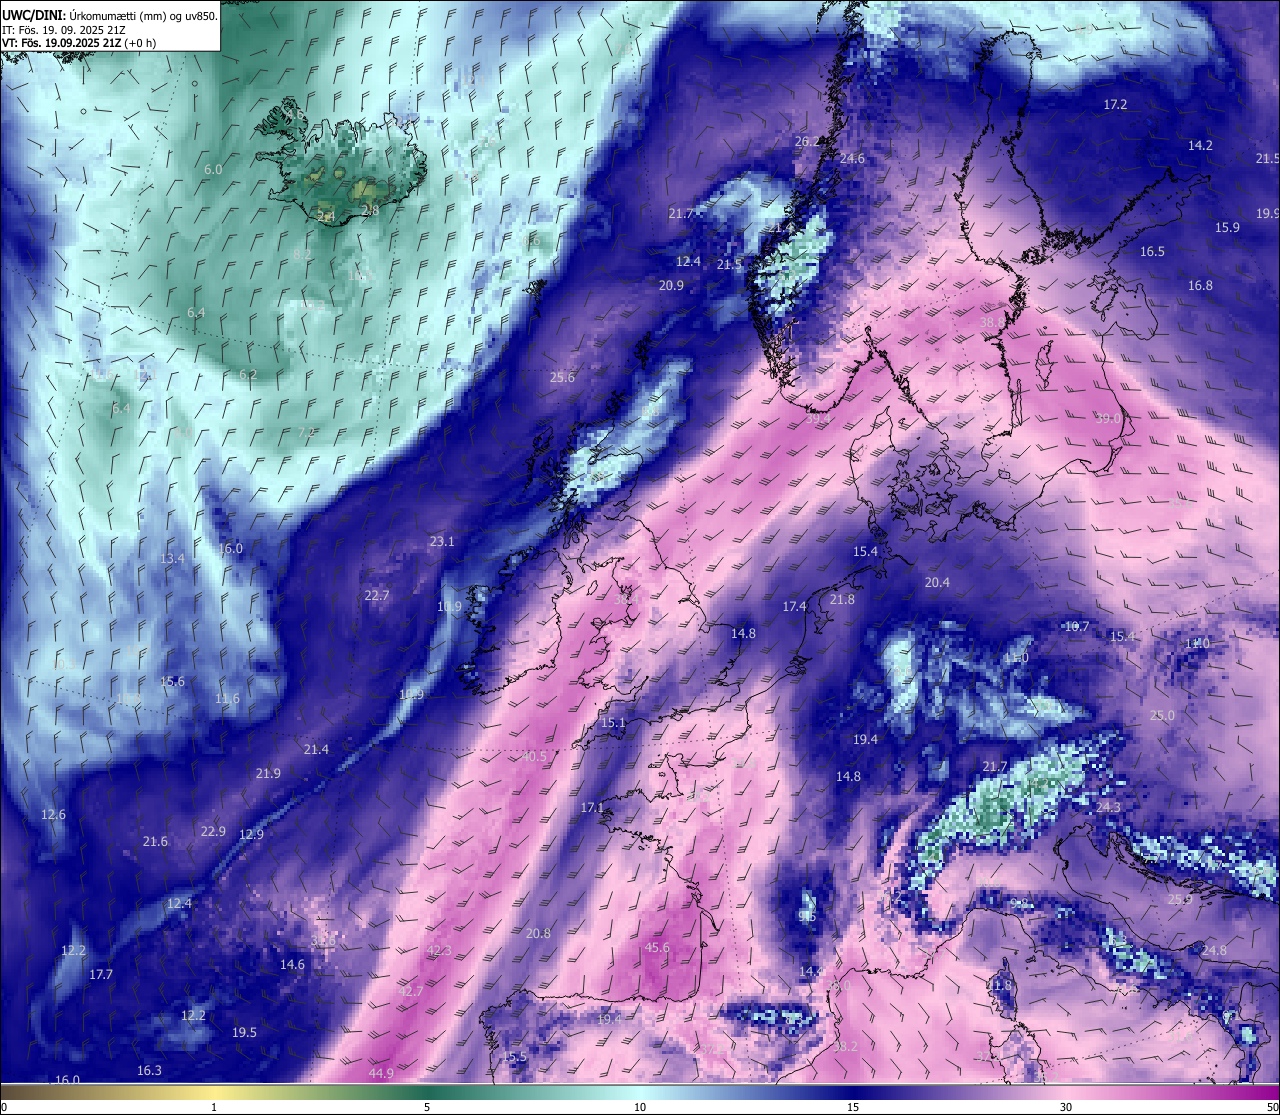Select the 10 tick label on the colour scale
Image resolution: width=1280 pixels, height=1115 pixels.
tap(640, 1107)
